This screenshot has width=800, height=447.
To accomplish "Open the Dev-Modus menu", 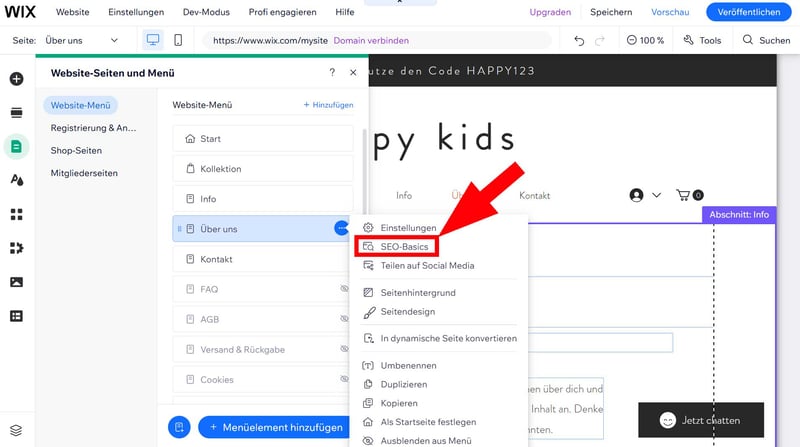I will (206, 12).
